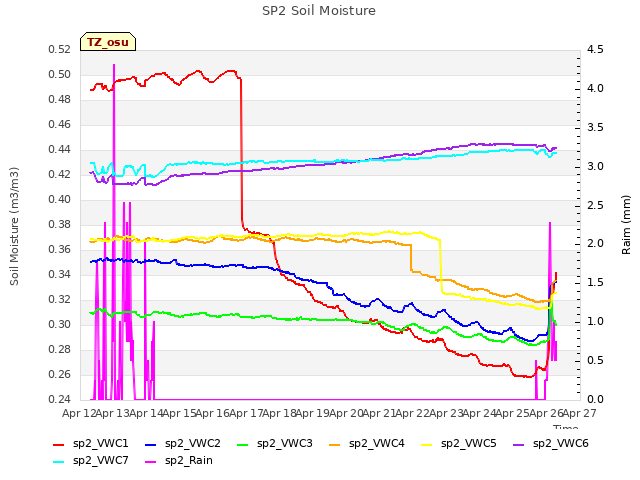Click the sp2_VWC1 legend label
The image size is (640, 480).
point(101,444)
